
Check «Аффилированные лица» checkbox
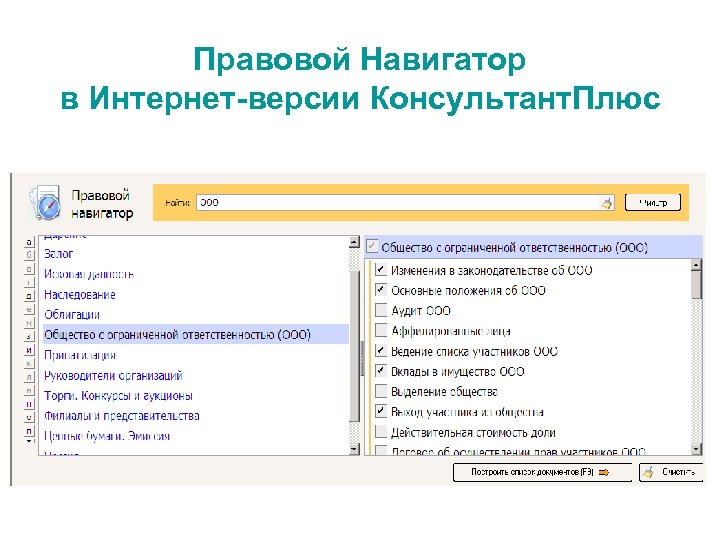(x=381, y=330)
